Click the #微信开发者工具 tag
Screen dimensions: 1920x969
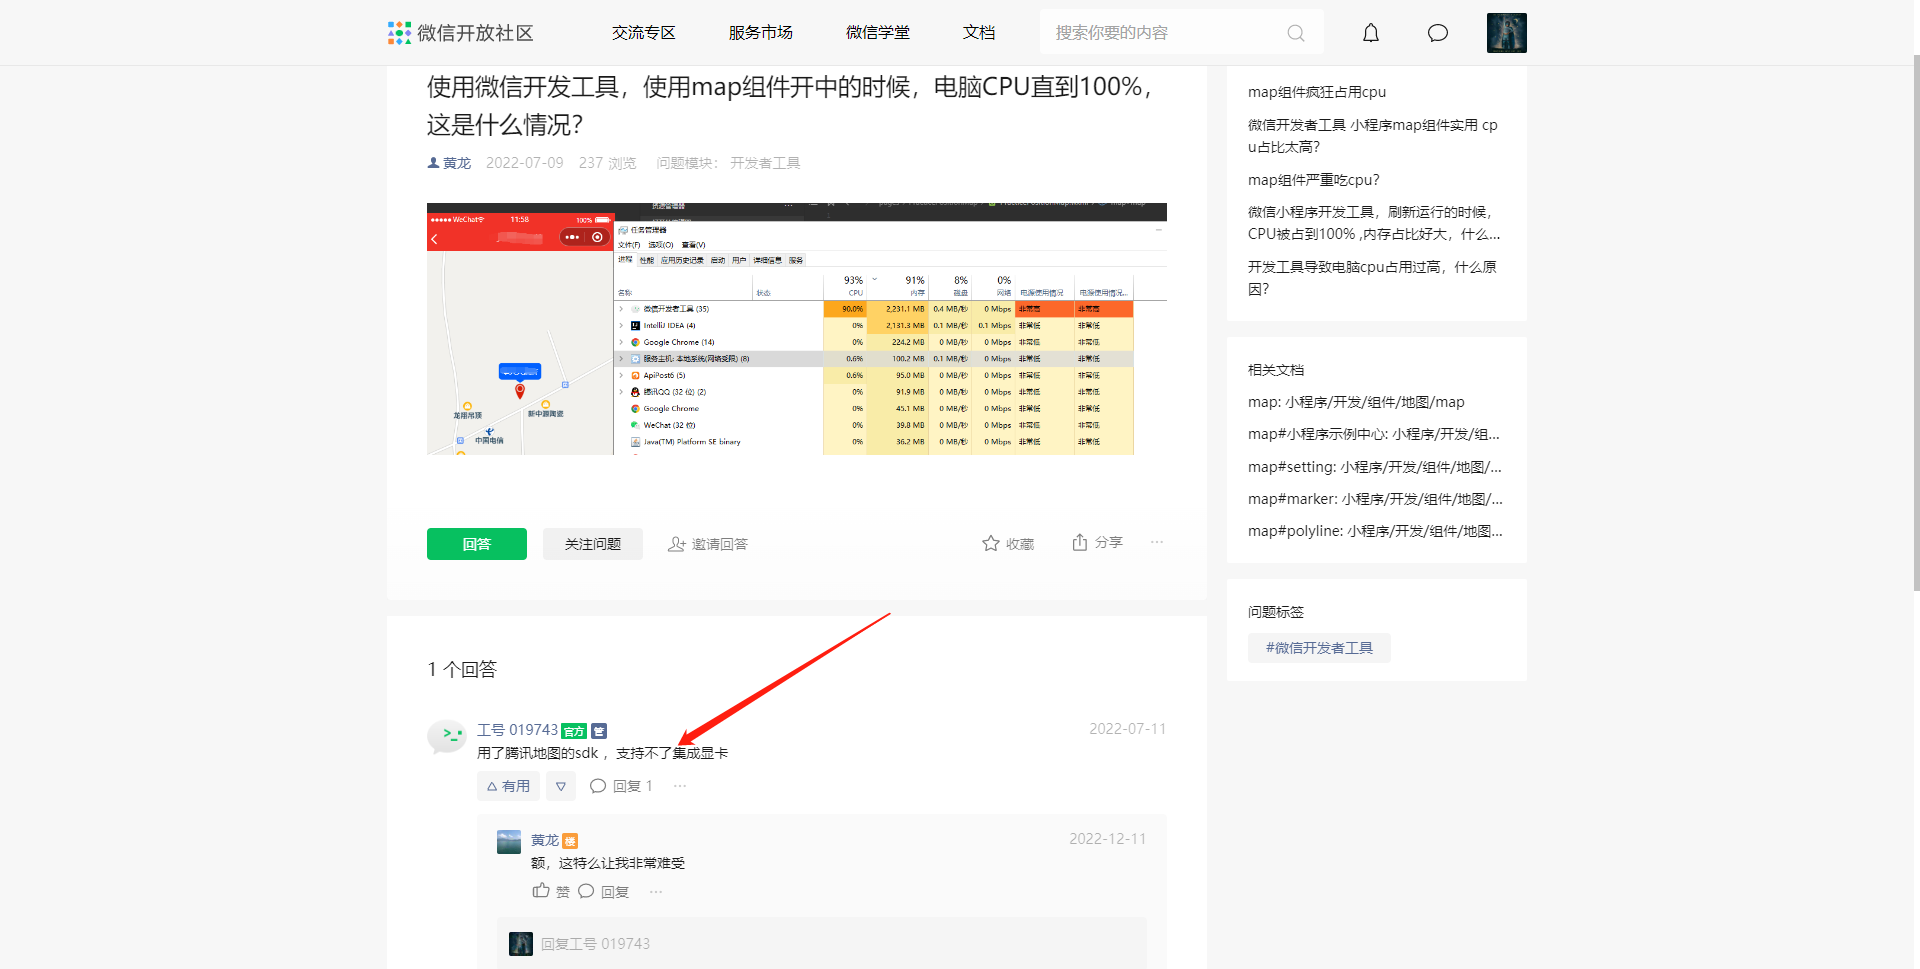[x=1319, y=648]
